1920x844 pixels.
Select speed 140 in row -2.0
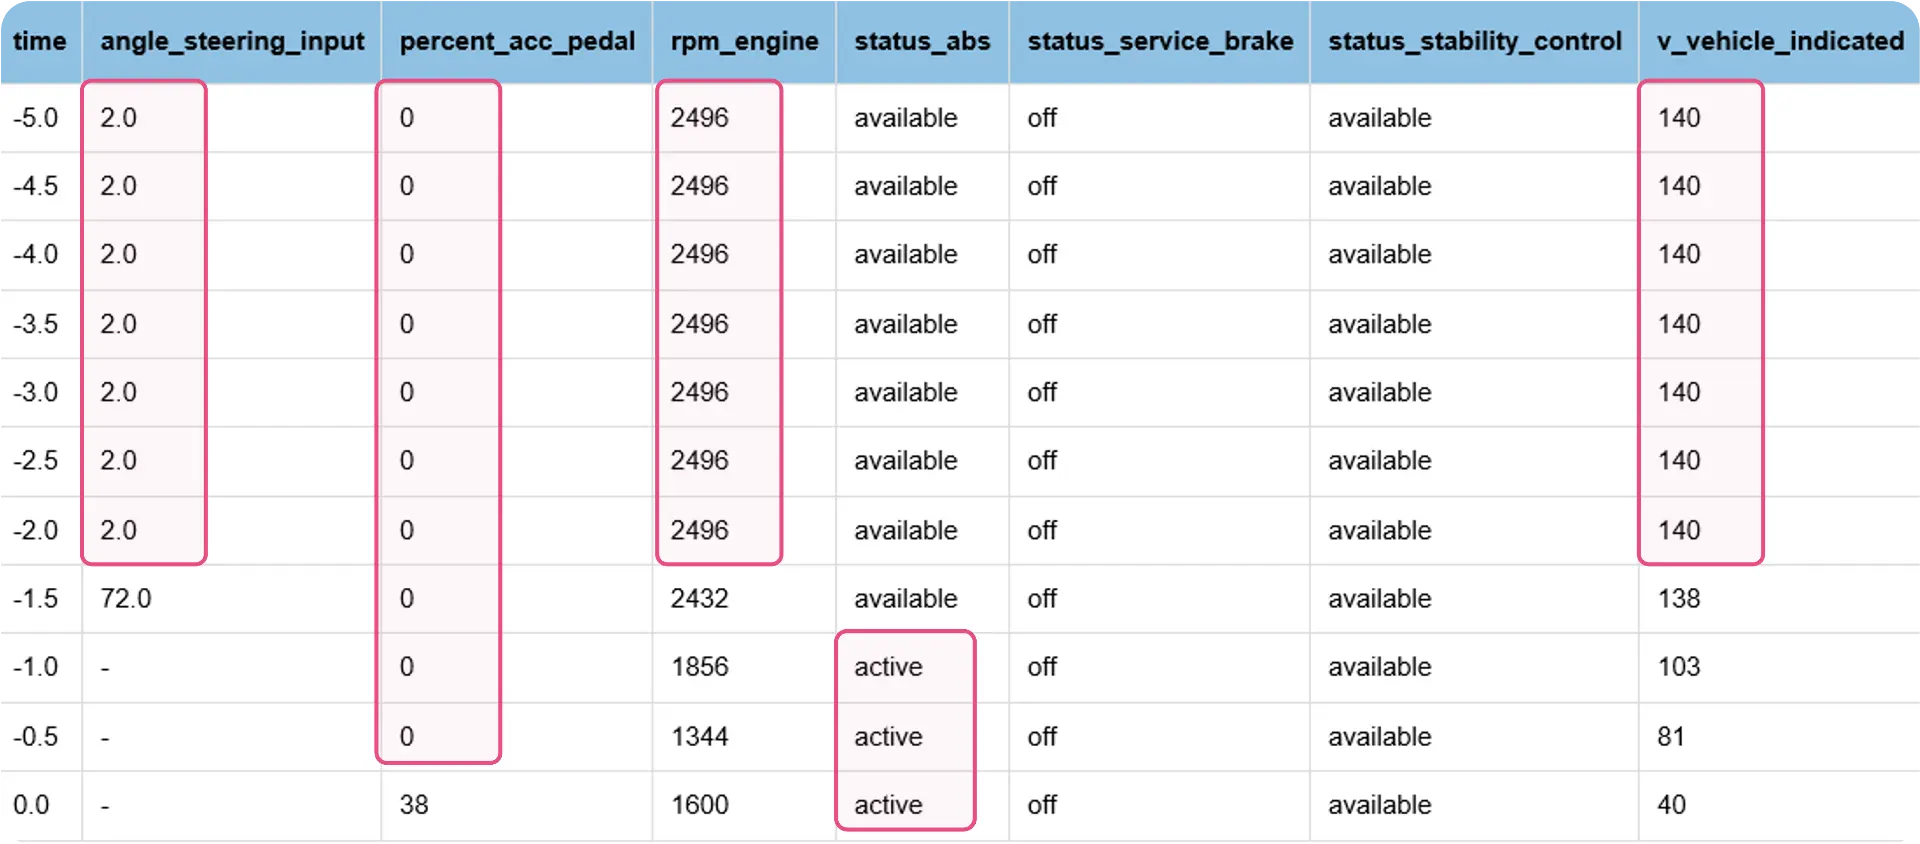tap(1679, 530)
